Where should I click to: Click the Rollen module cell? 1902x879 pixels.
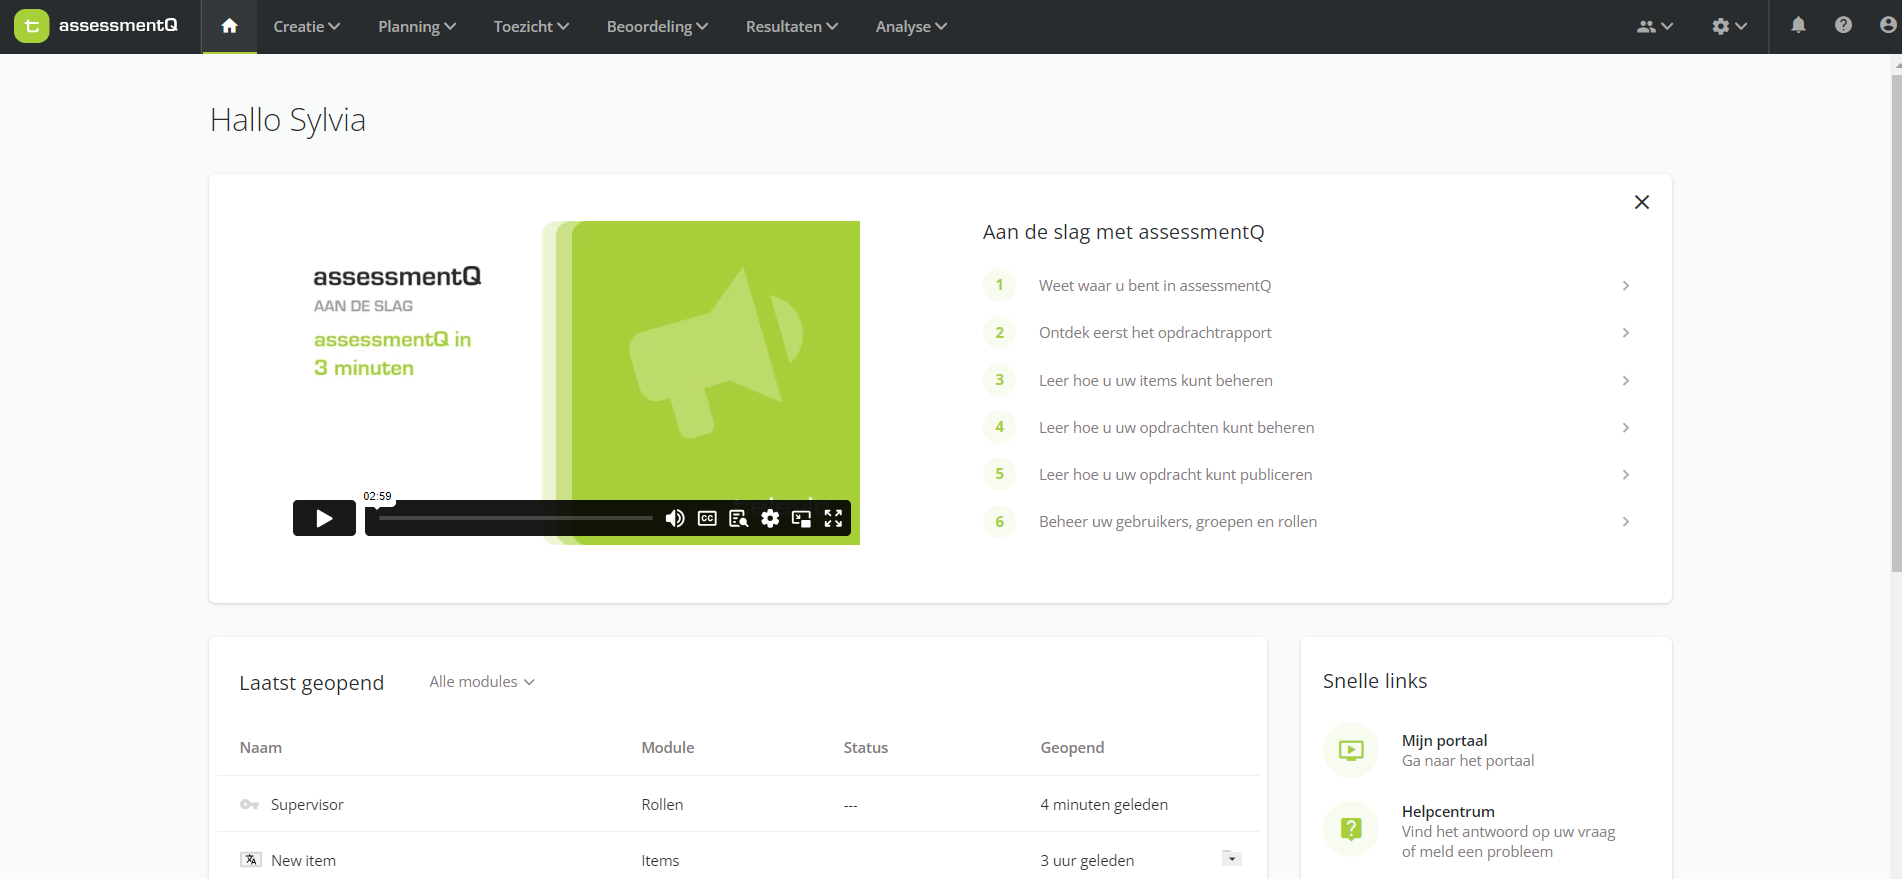click(x=662, y=805)
